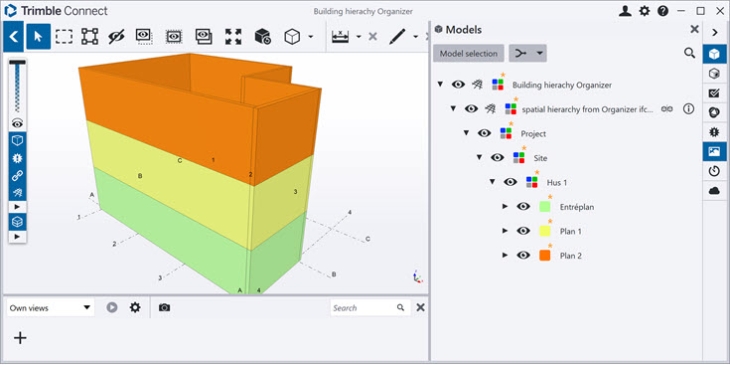Expand the Plan 1 tree node
The width and height of the screenshot is (730, 365).
(x=505, y=231)
